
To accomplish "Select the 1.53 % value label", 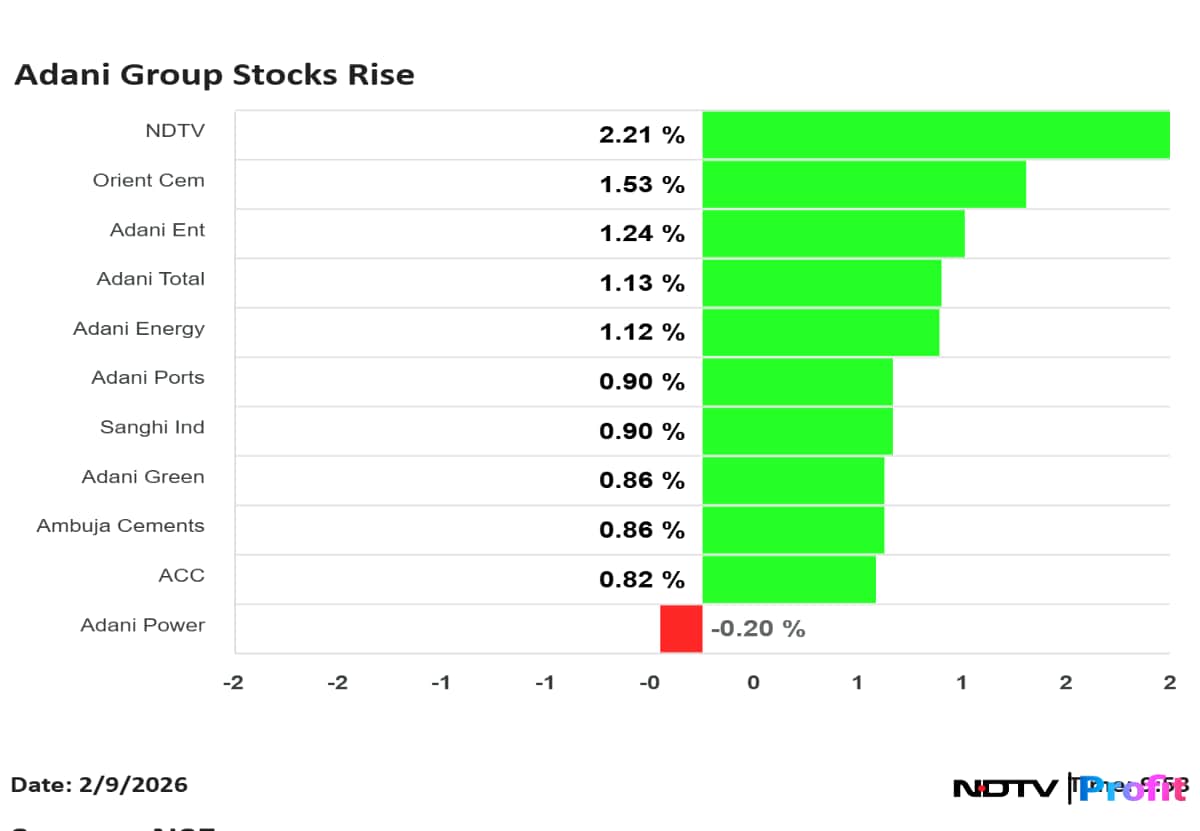I will (x=641, y=184).
